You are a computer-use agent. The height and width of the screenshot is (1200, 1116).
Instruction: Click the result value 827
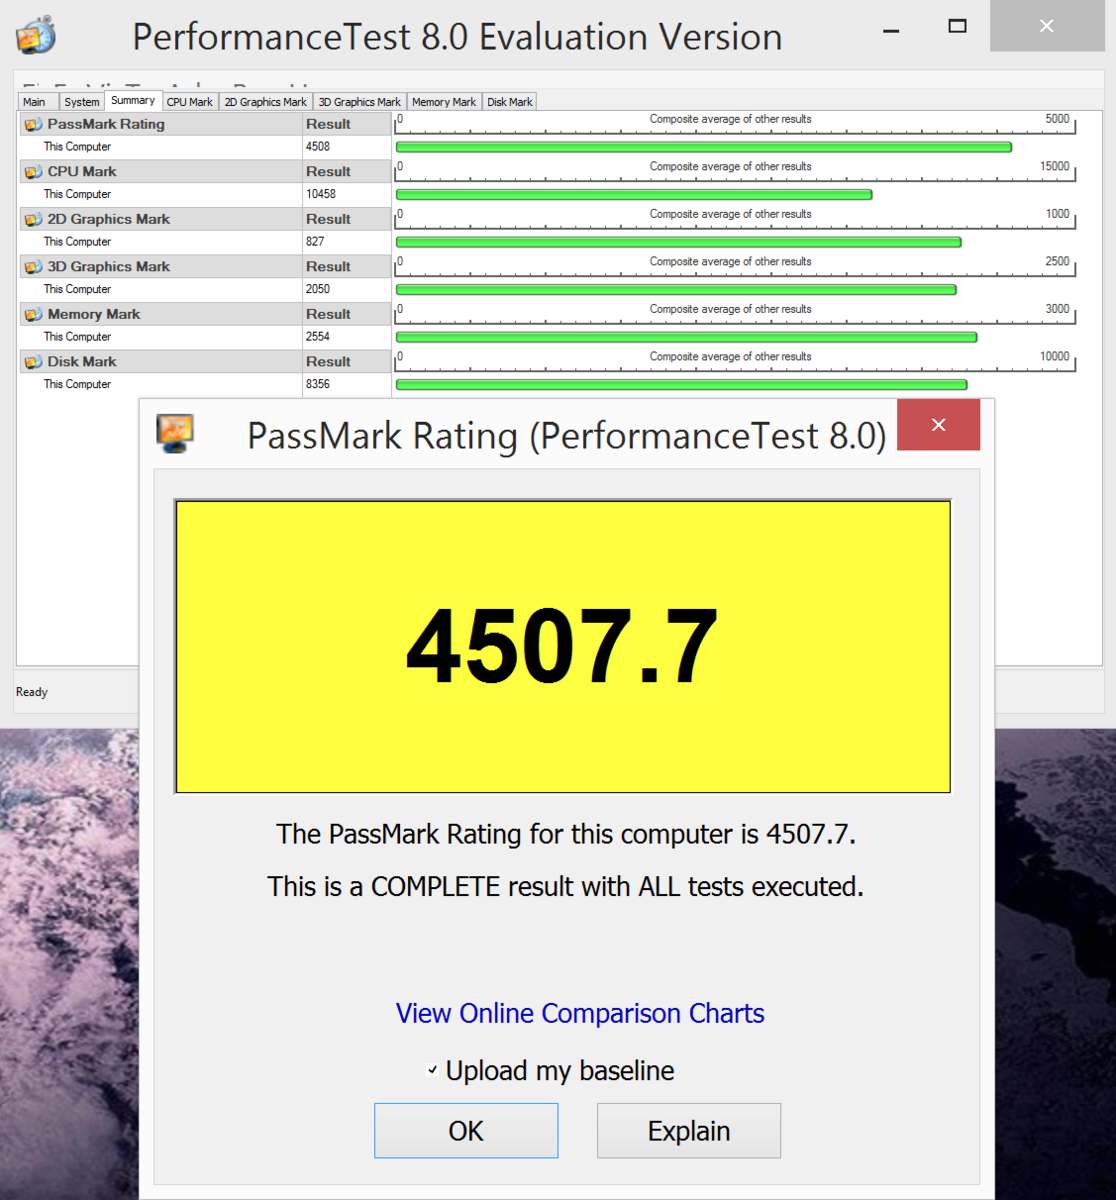315,242
